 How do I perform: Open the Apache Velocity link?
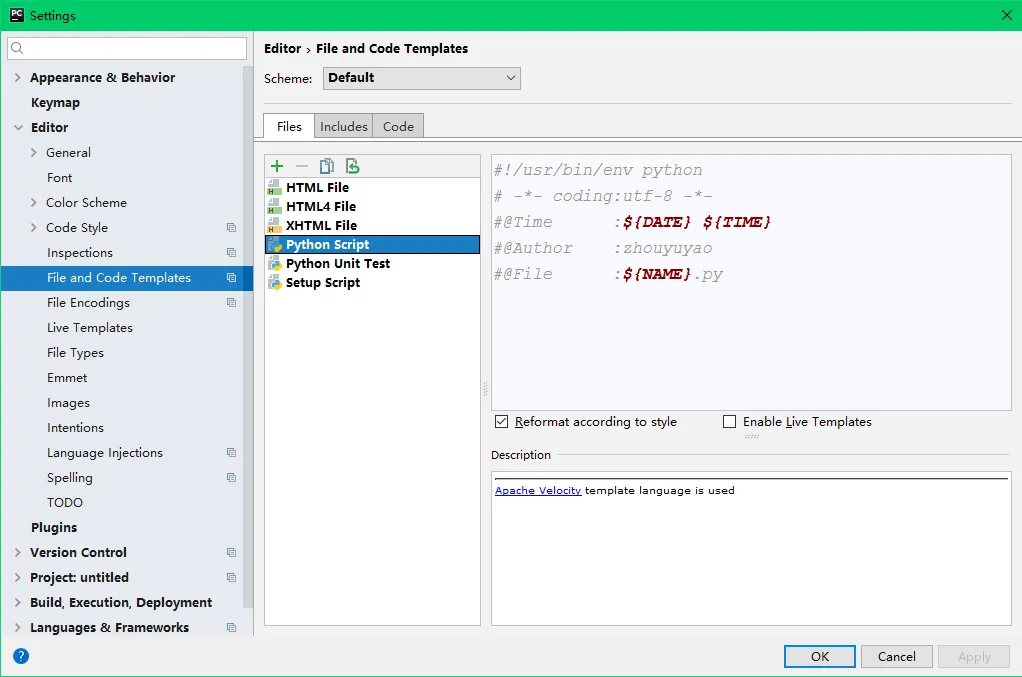537,490
